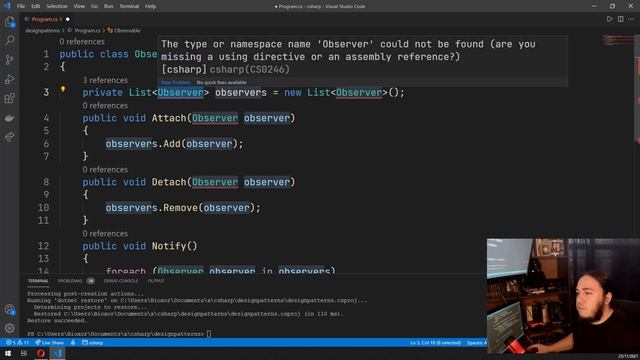Click '0 references' CodeLens above line 1

coord(82,42)
